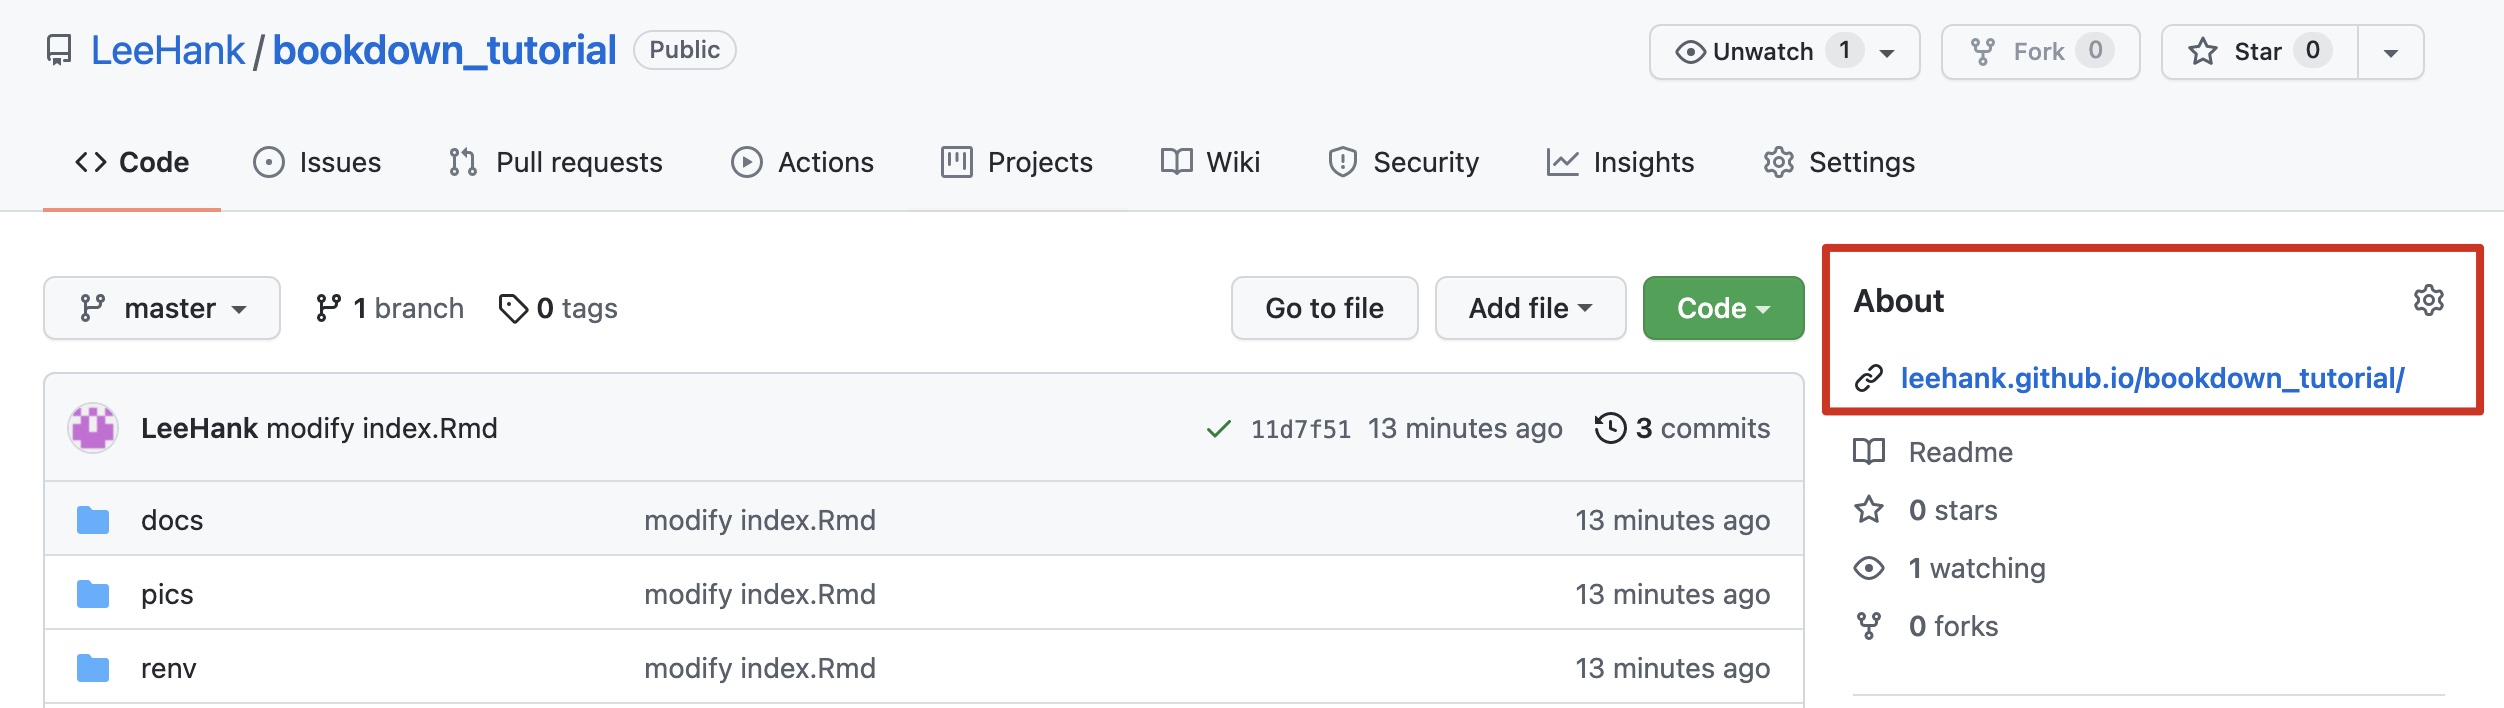Open the docs folder
Screen dimensions: 2504x708
(172, 520)
